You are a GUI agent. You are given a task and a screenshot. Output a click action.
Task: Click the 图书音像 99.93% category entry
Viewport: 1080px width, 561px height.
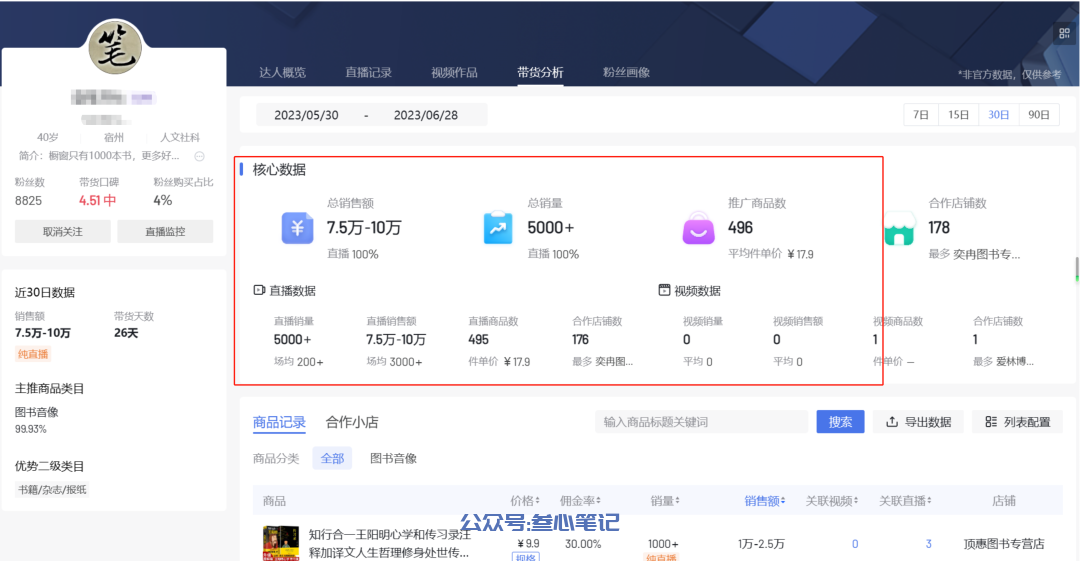[x=37, y=420]
